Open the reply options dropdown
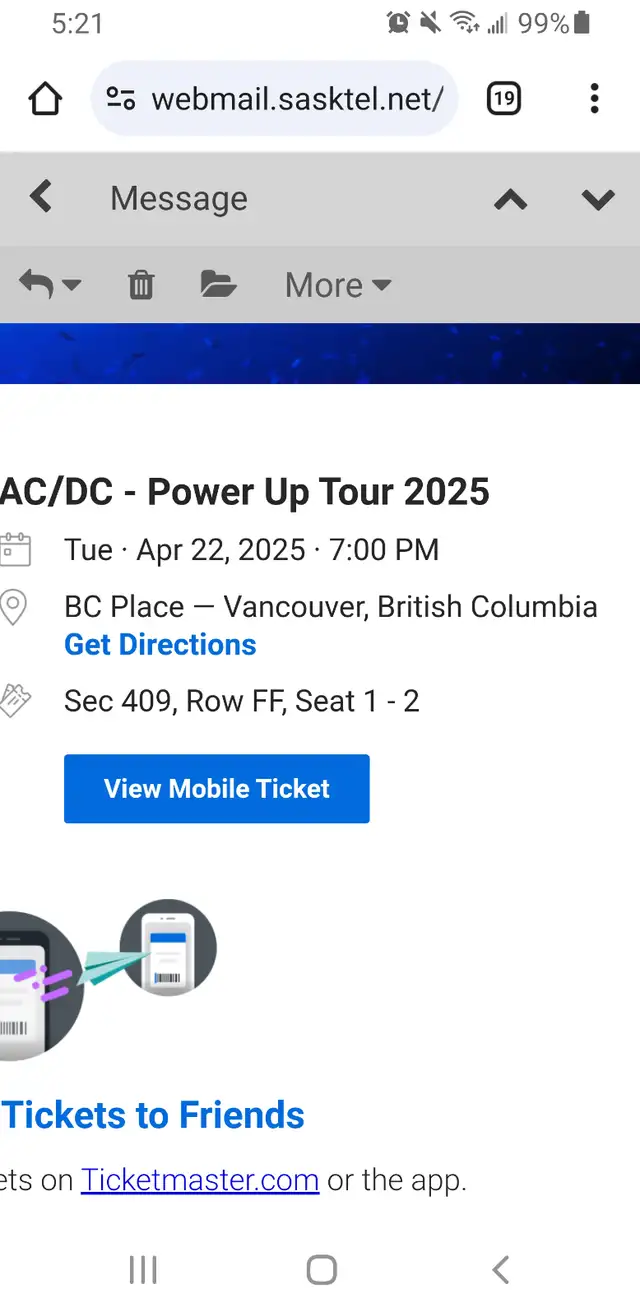The width and height of the screenshot is (640, 1316). 49,285
